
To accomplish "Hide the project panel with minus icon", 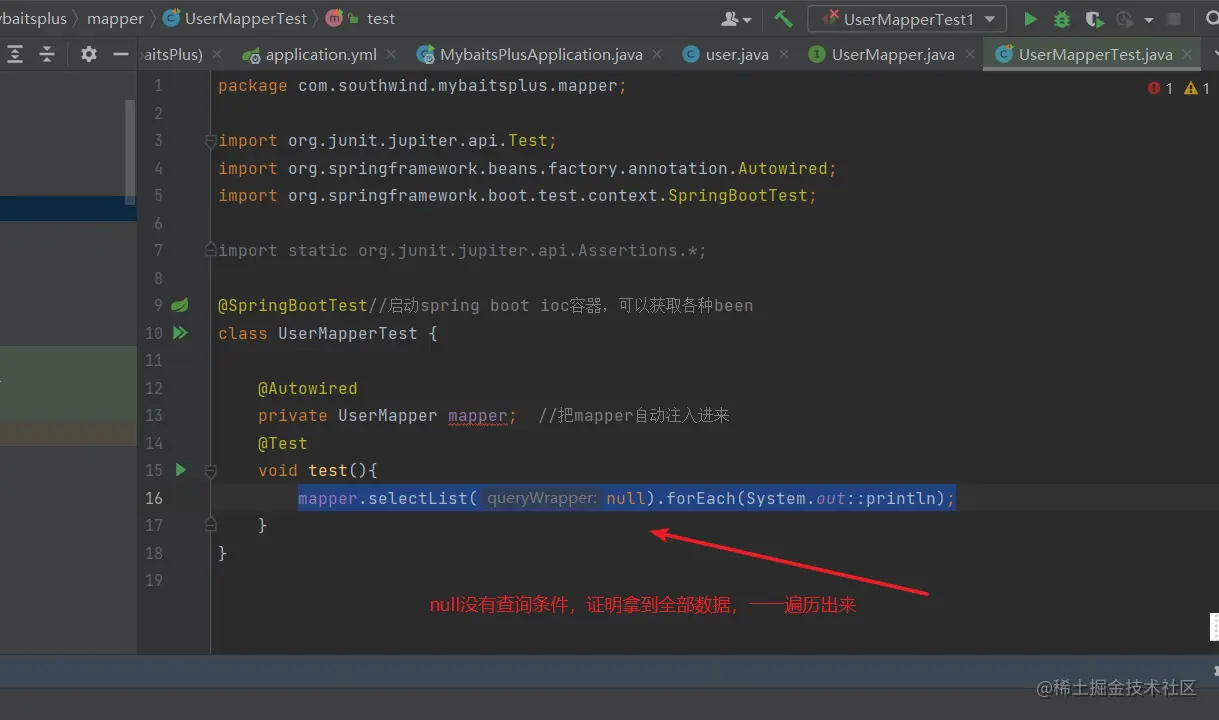I will [x=121, y=54].
